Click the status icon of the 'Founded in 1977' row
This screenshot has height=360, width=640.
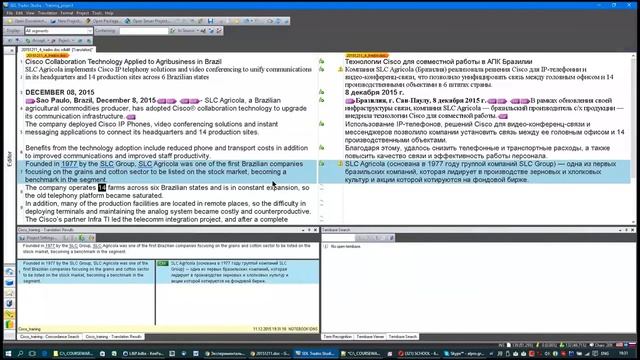coord(322,164)
